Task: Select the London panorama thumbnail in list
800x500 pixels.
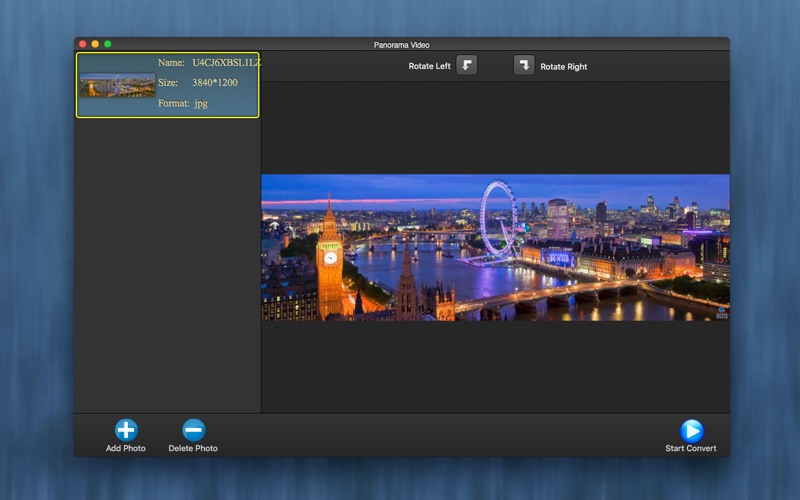Action: tap(118, 86)
